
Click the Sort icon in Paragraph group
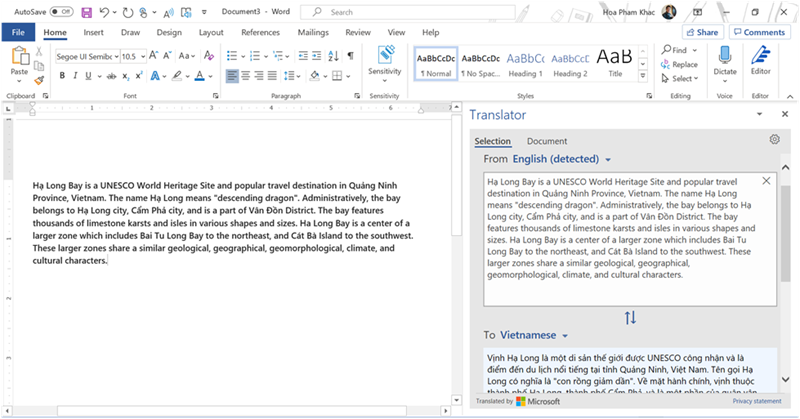332,57
